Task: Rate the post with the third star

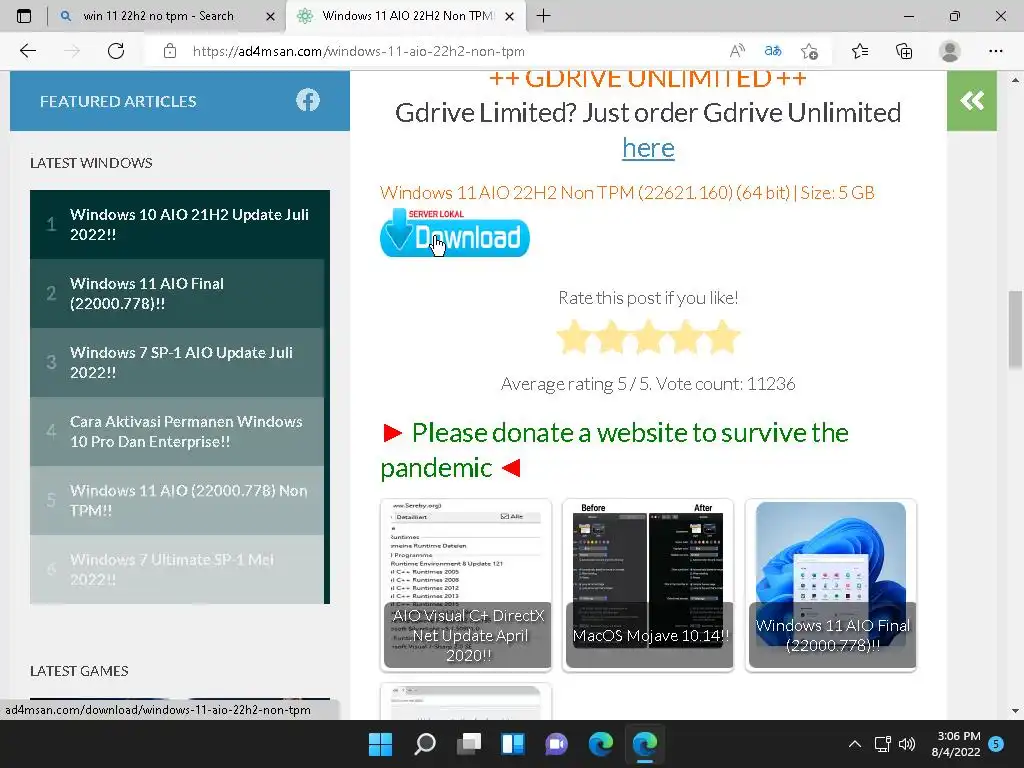Action: [648, 337]
